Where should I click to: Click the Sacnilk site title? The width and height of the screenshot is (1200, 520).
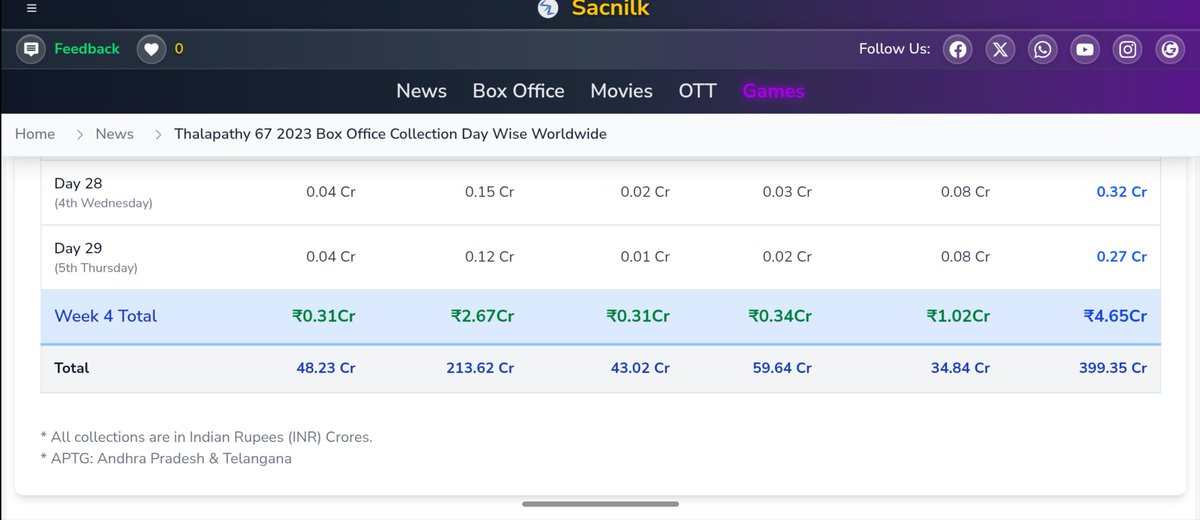click(610, 8)
